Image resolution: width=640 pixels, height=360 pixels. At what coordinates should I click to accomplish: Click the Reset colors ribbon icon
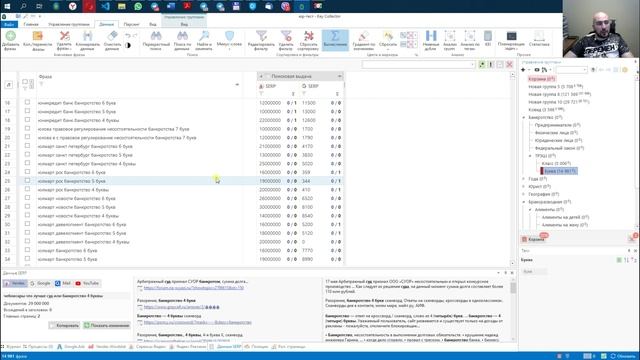[388, 36]
